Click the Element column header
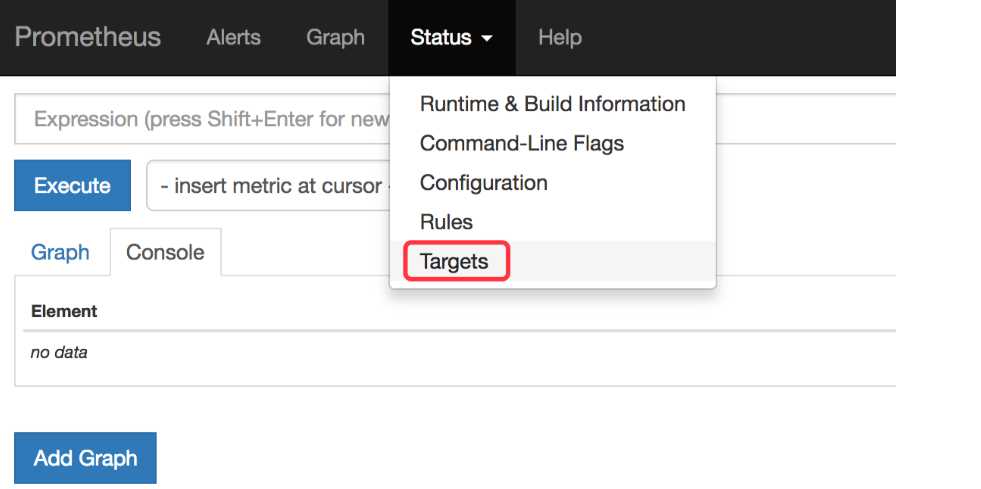The height and width of the screenshot is (489, 981). [64, 311]
